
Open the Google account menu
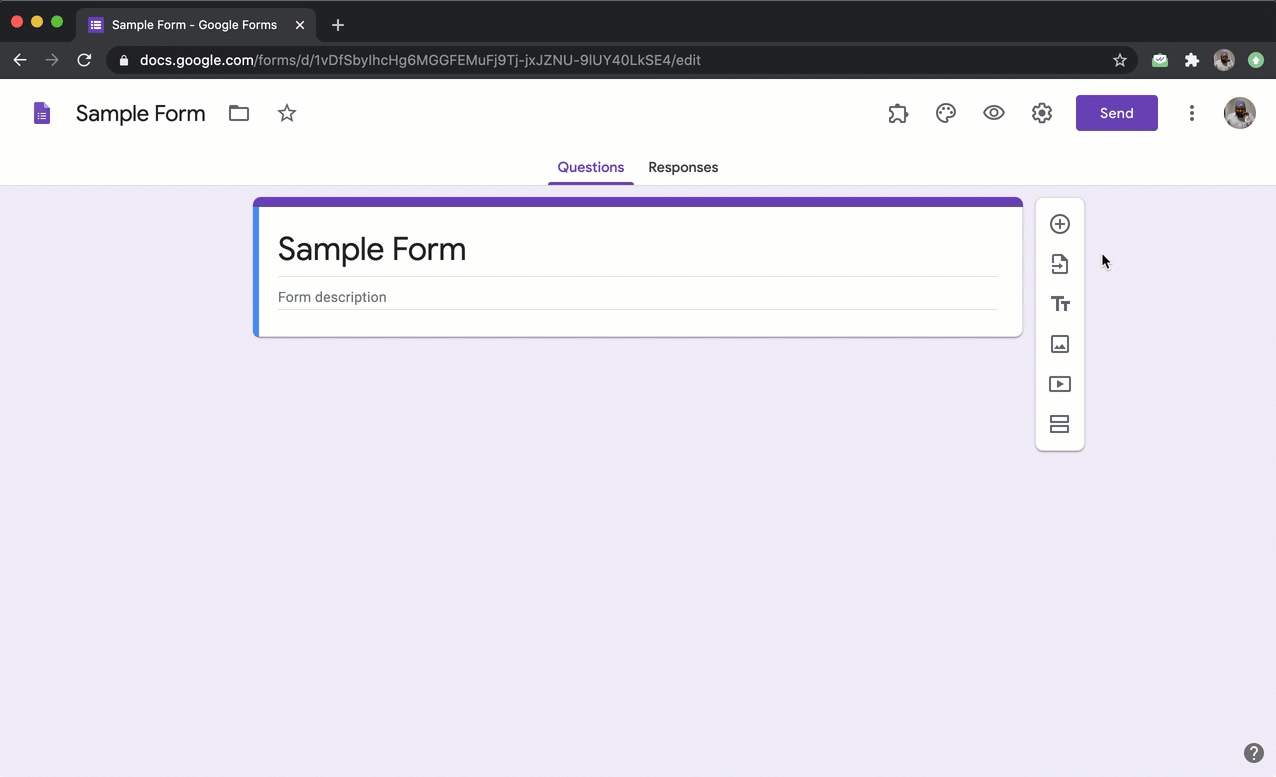pyautogui.click(x=1240, y=113)
